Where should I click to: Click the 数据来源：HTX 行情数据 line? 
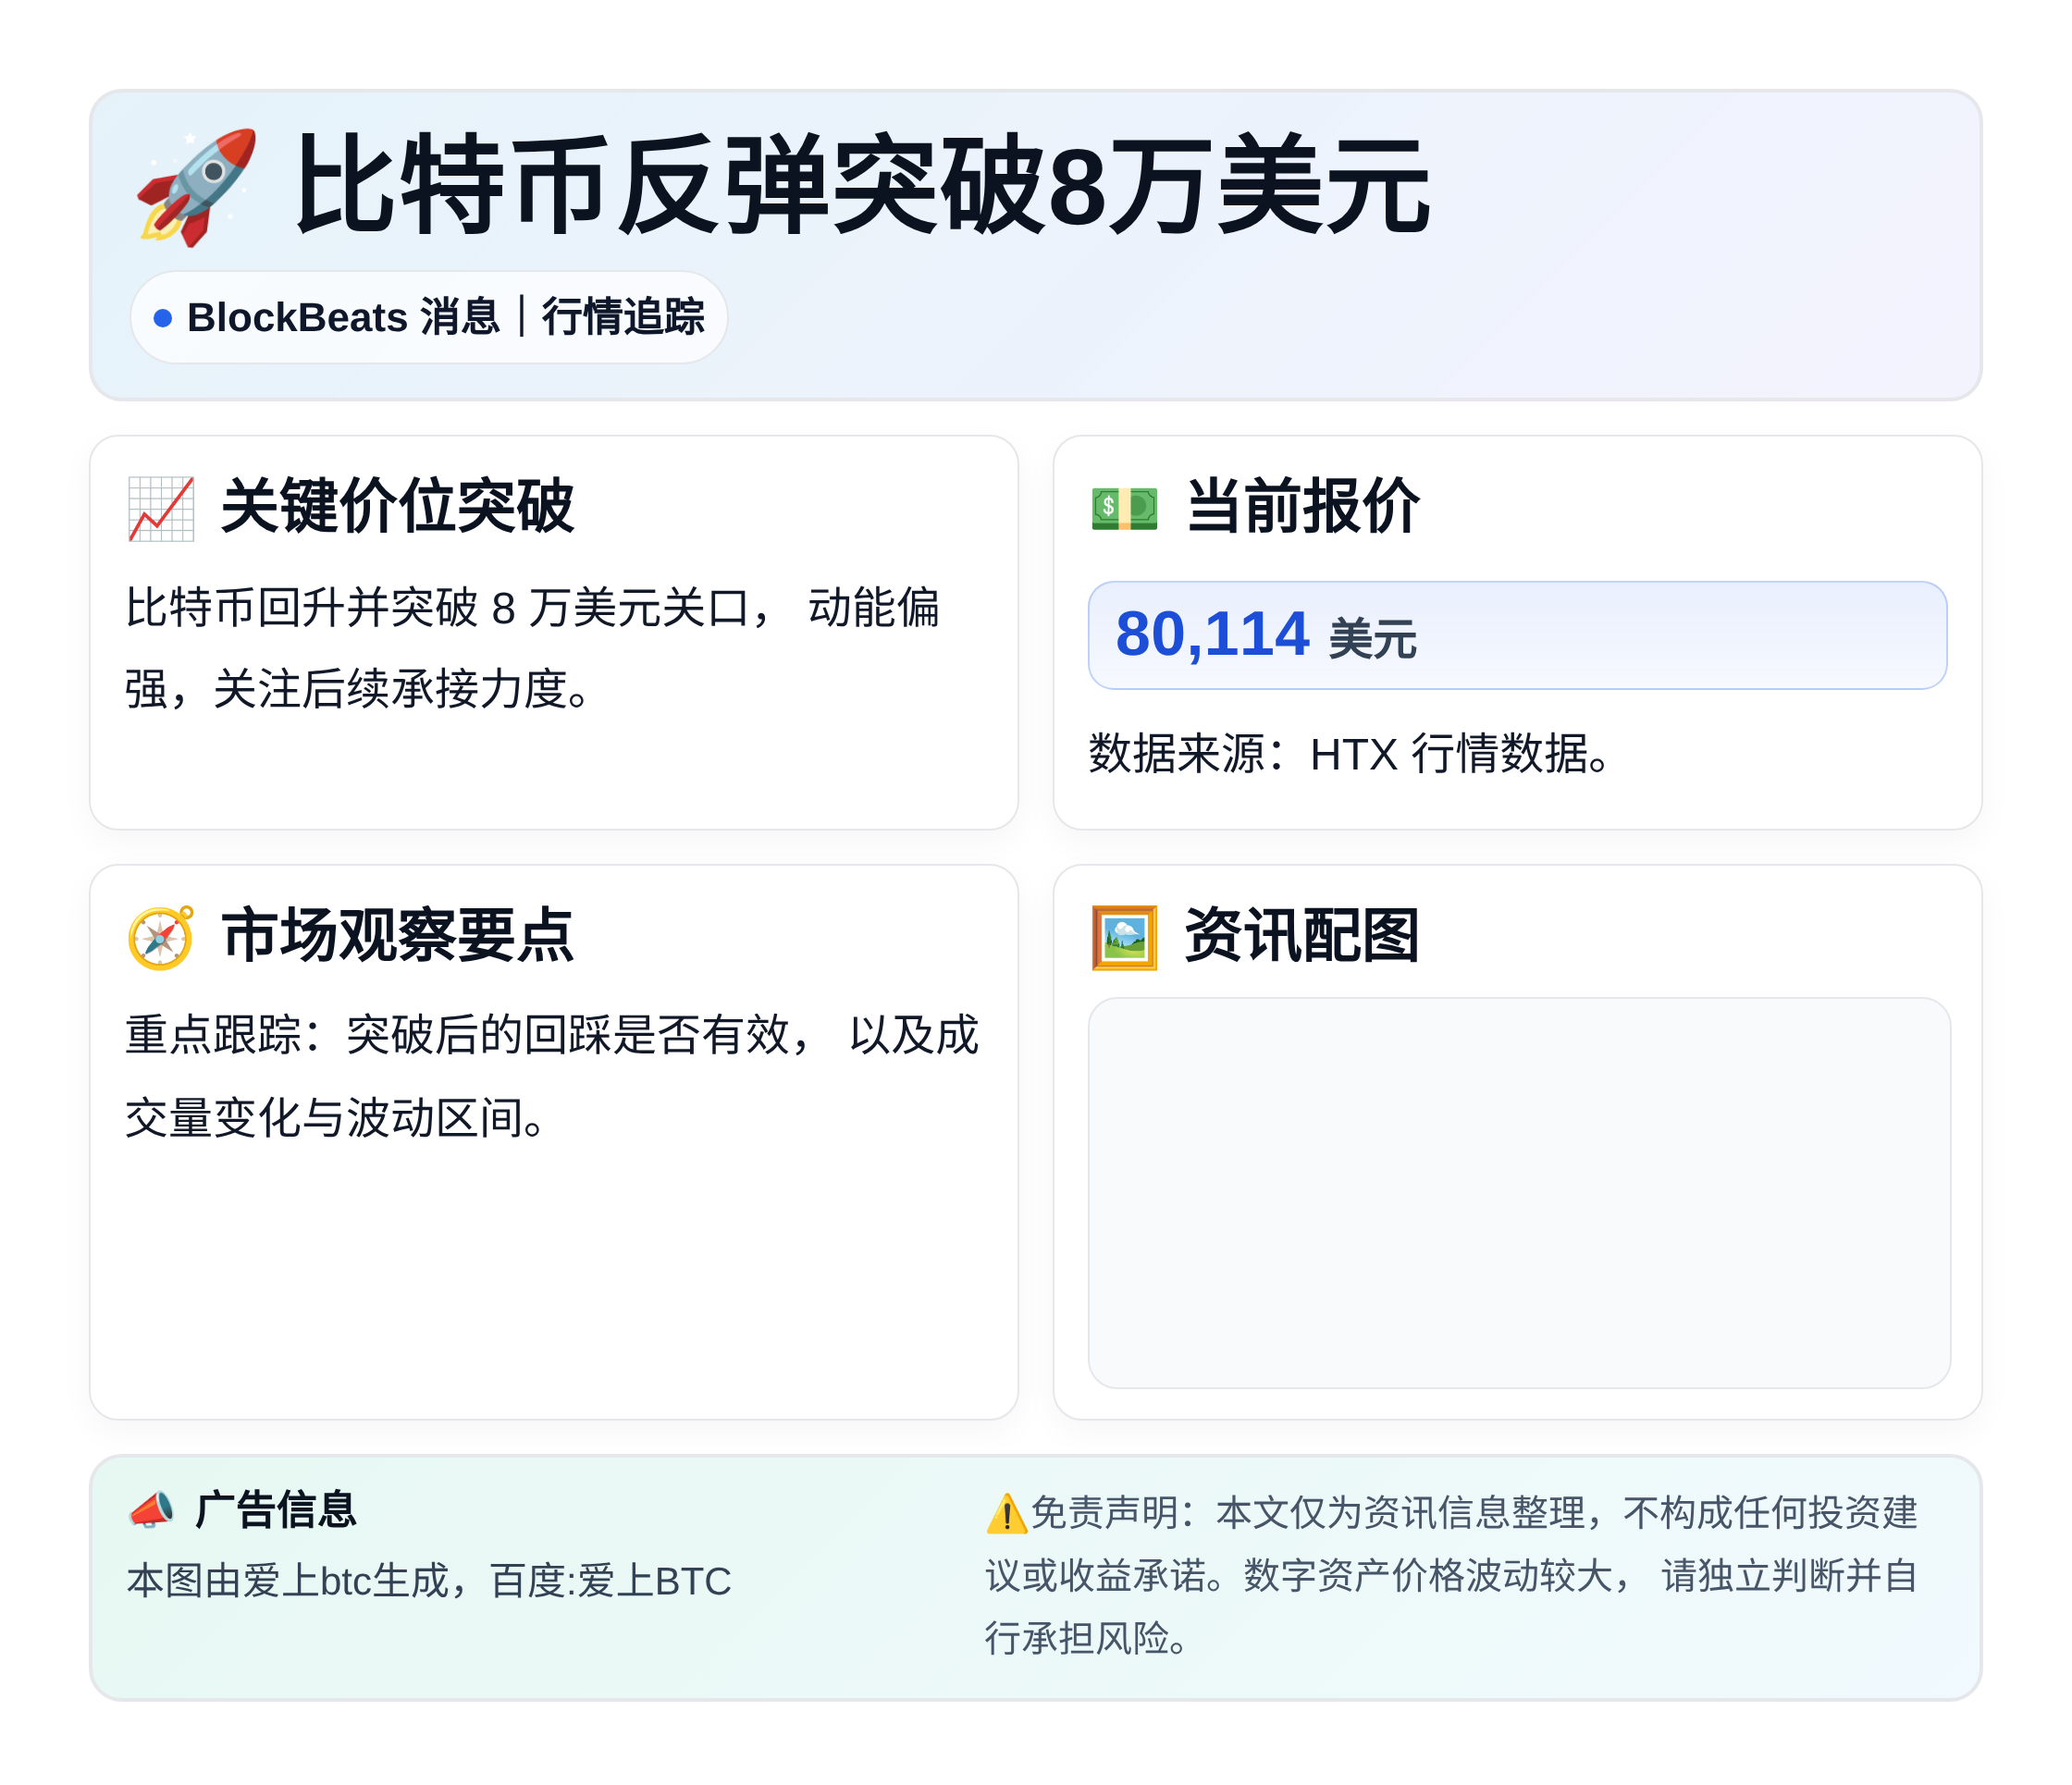tap(1351, 753)
